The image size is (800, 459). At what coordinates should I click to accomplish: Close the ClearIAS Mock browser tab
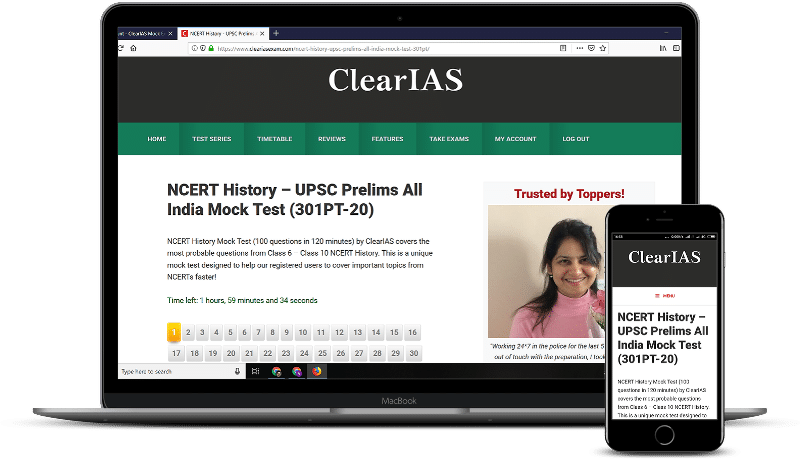click(170, 34)
